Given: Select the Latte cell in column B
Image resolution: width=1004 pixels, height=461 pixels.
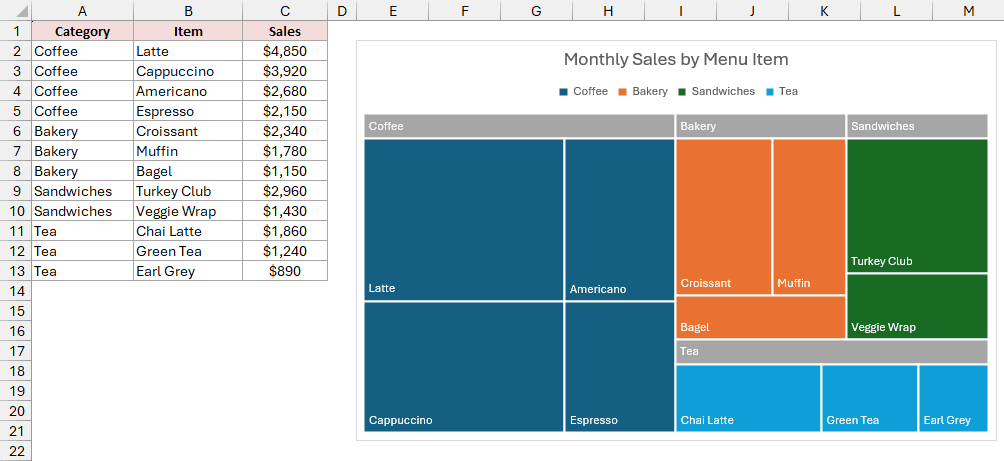Looking at the screenshot, I should (188, 51).
